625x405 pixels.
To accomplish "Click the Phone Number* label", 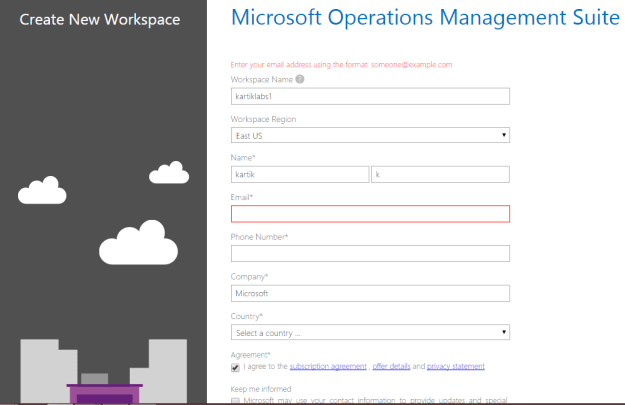I will coord(259,237).
